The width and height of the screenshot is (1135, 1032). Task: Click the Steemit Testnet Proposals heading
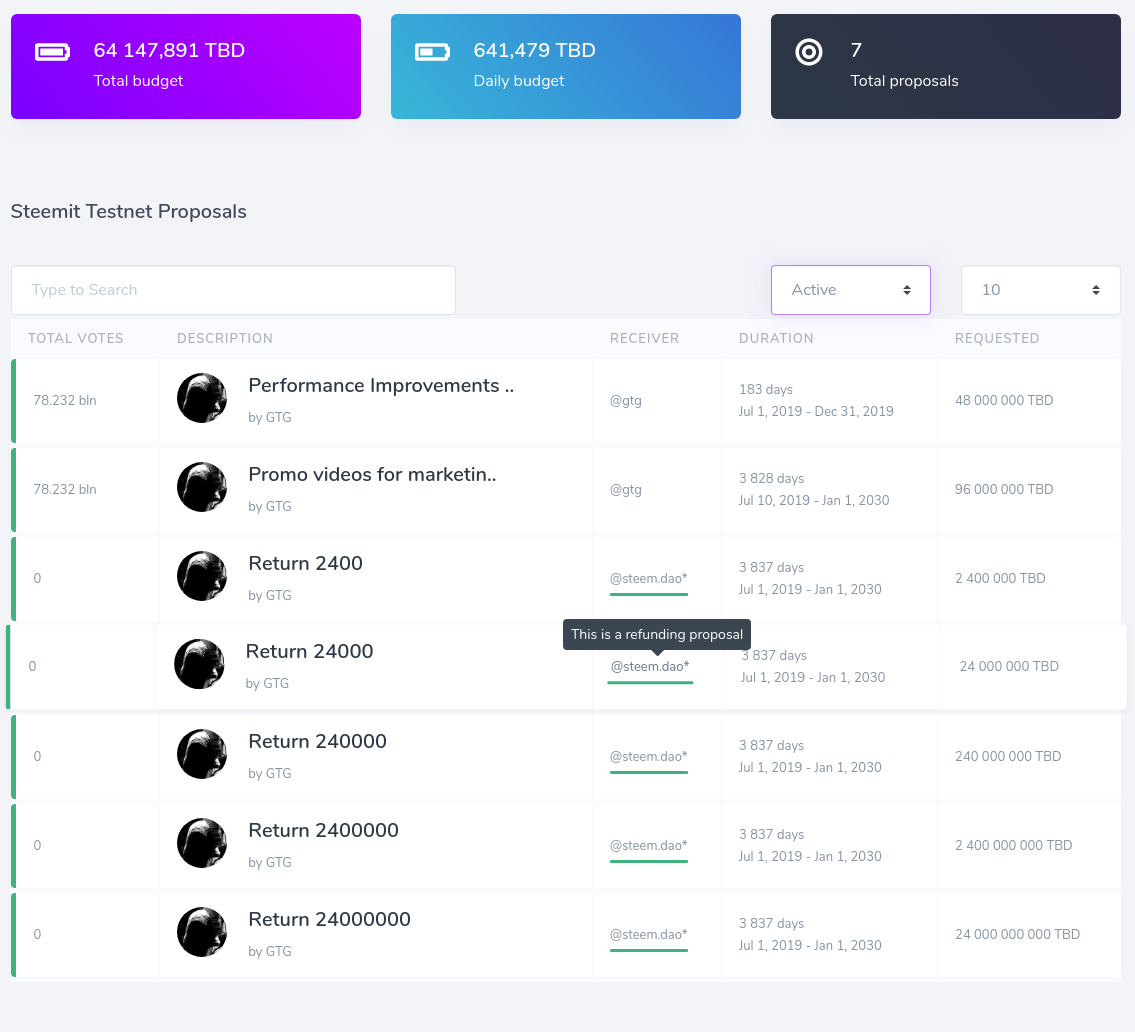tap(129, 212)
